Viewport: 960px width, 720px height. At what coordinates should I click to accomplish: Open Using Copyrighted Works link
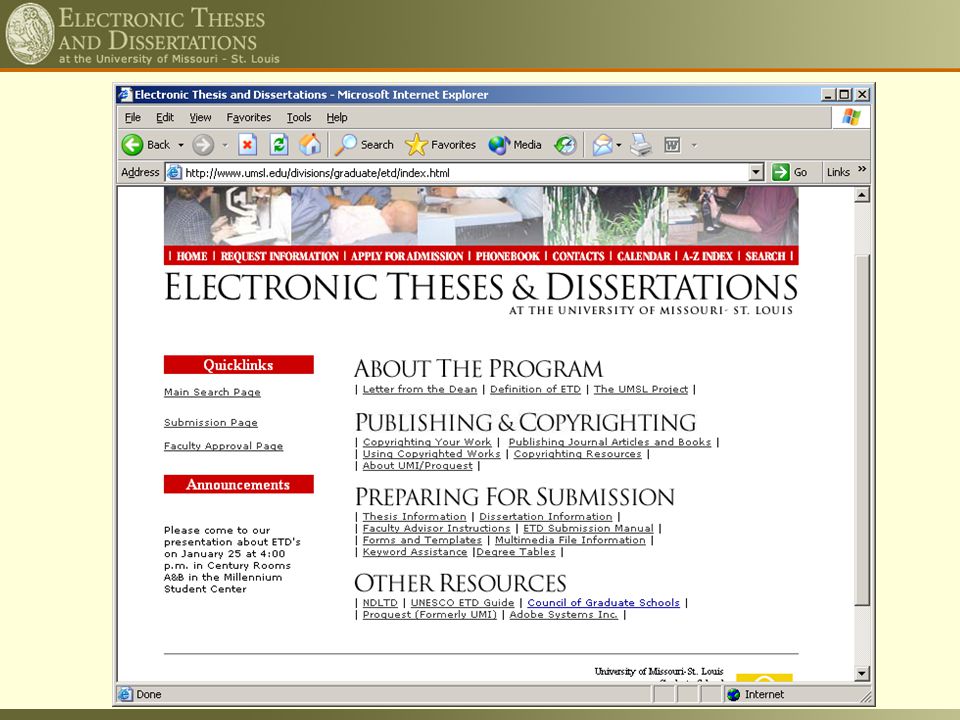click(431, 454)
